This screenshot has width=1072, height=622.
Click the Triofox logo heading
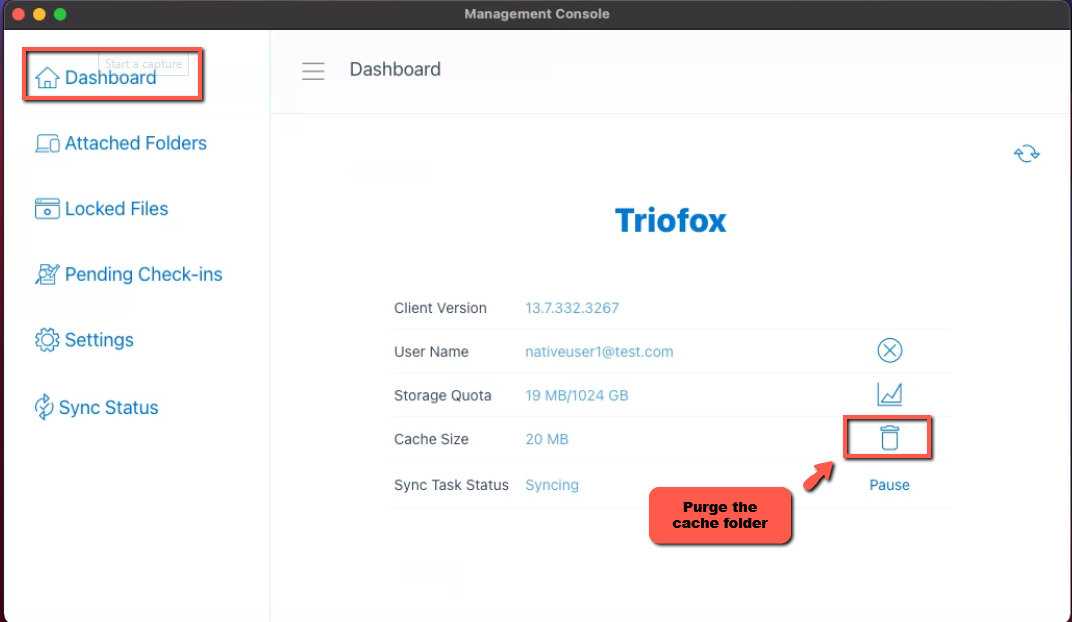[671, 221]
